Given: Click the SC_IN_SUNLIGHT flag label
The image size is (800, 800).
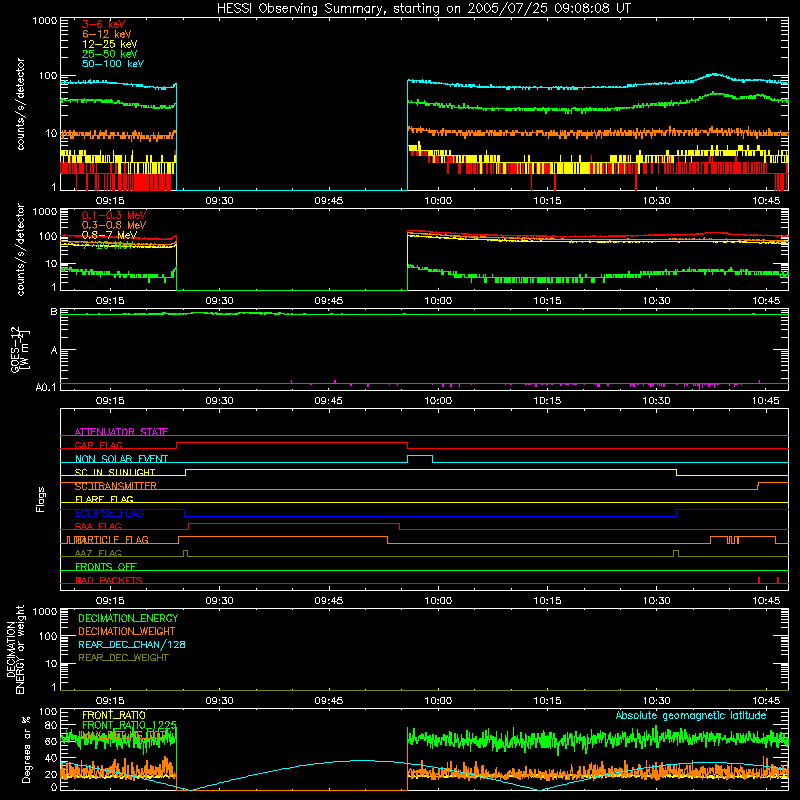Looking at the screenshot, I should coord(115,472).
